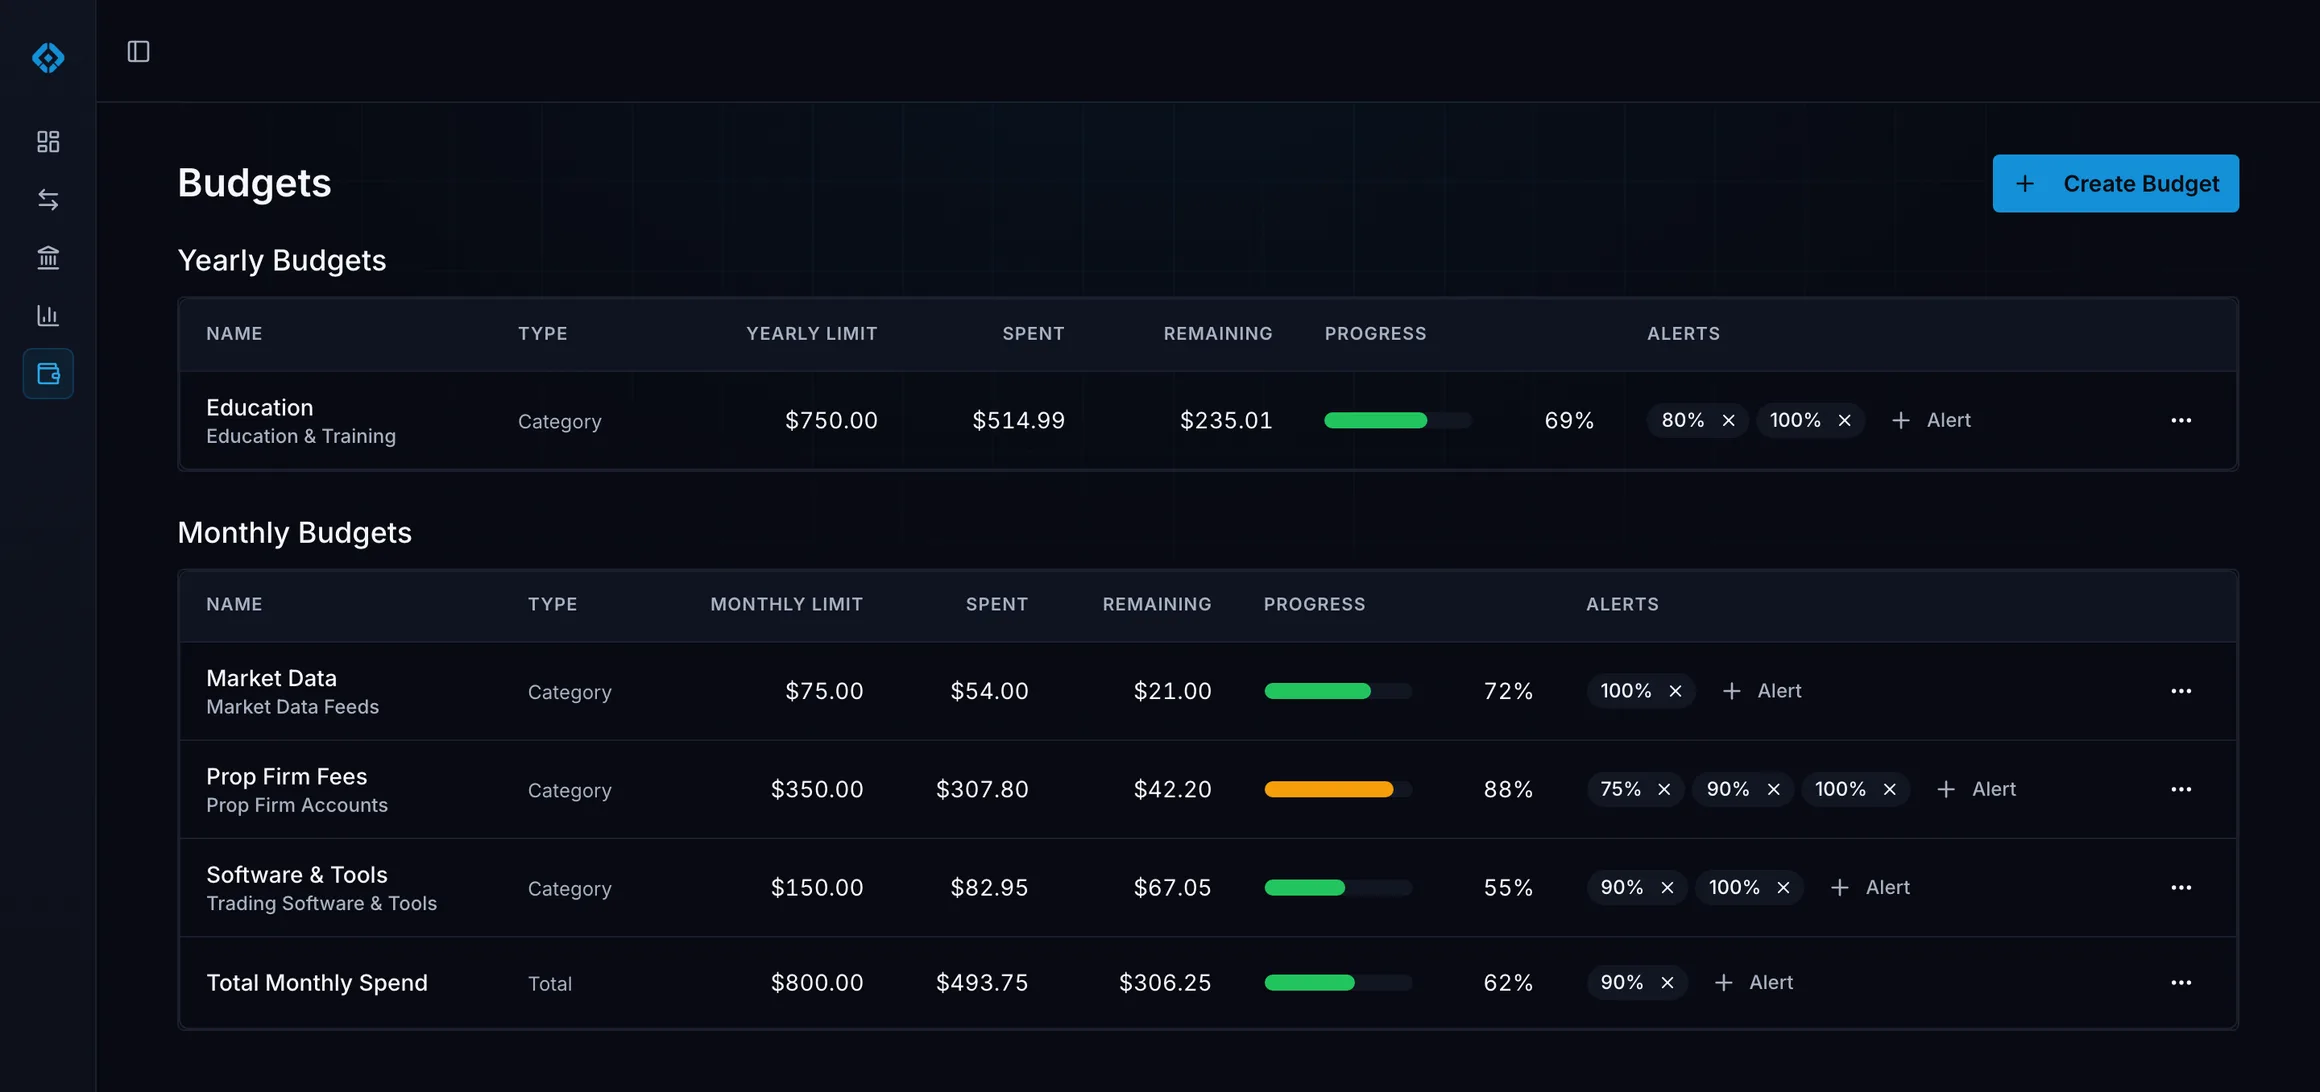Click the Education budget name
This screenshot has width=2320, height=1092.
click(x=259, y=407)
